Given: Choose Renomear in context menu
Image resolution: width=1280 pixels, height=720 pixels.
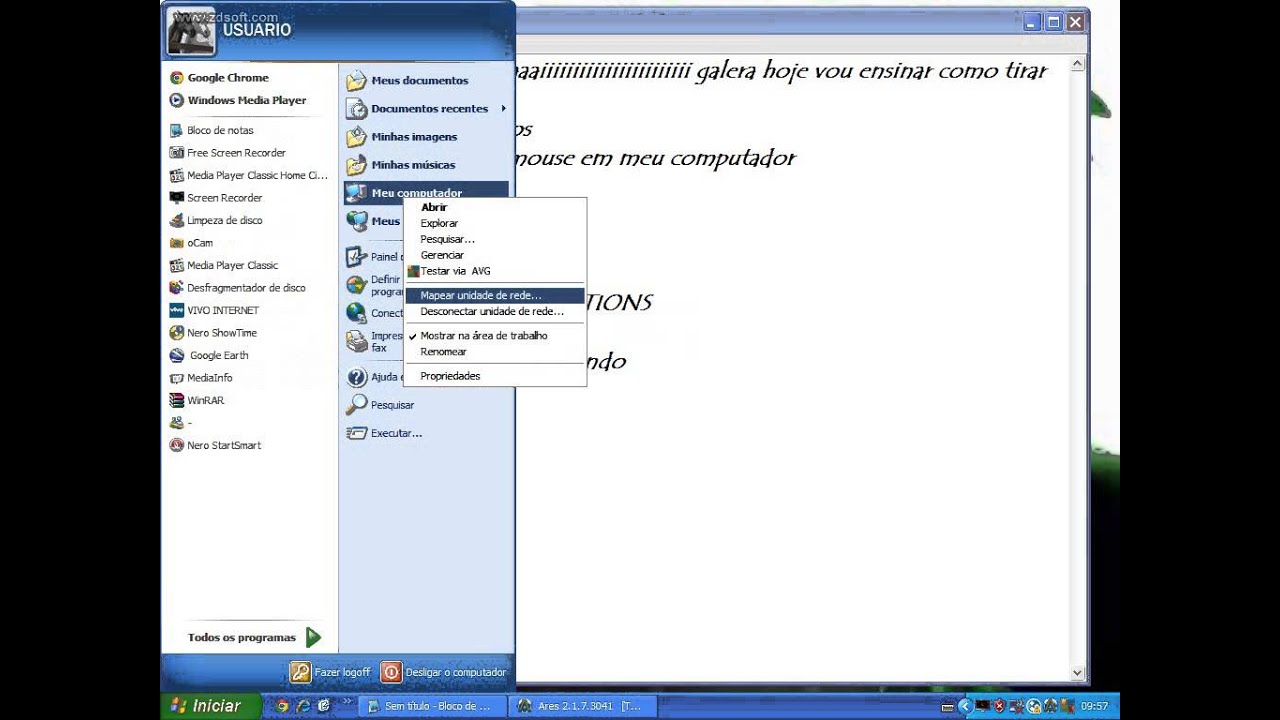Looking at the screenshot, I should pos(495,352).
